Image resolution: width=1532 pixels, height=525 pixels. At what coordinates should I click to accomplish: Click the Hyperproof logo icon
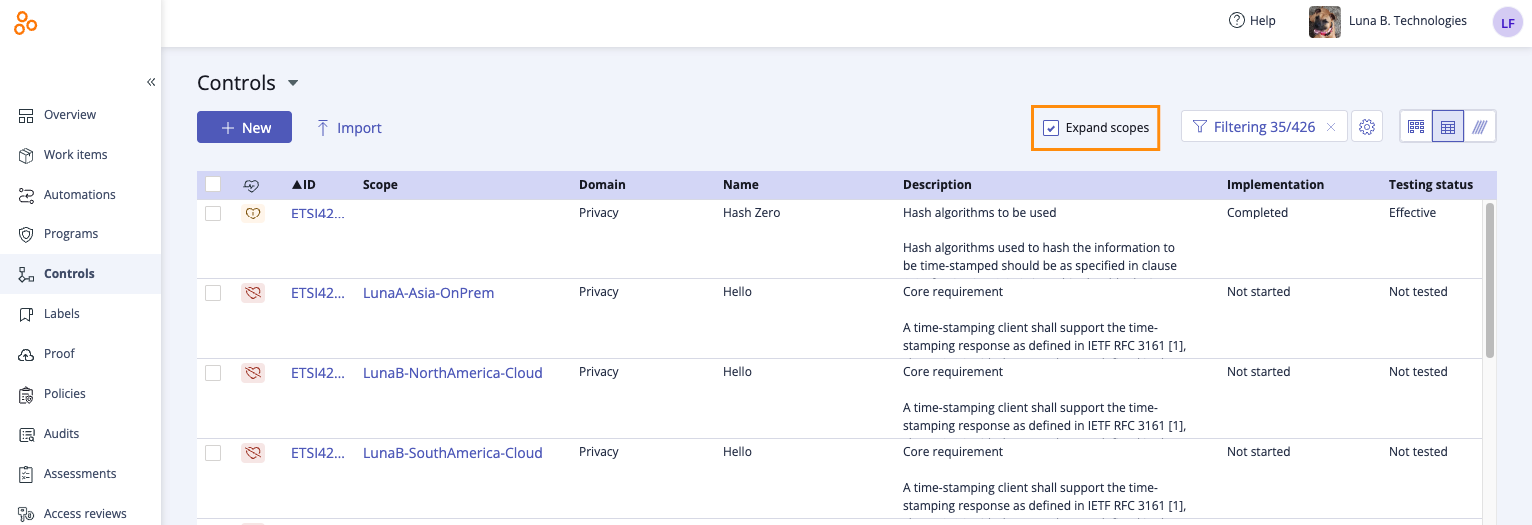tap(25, 25)
